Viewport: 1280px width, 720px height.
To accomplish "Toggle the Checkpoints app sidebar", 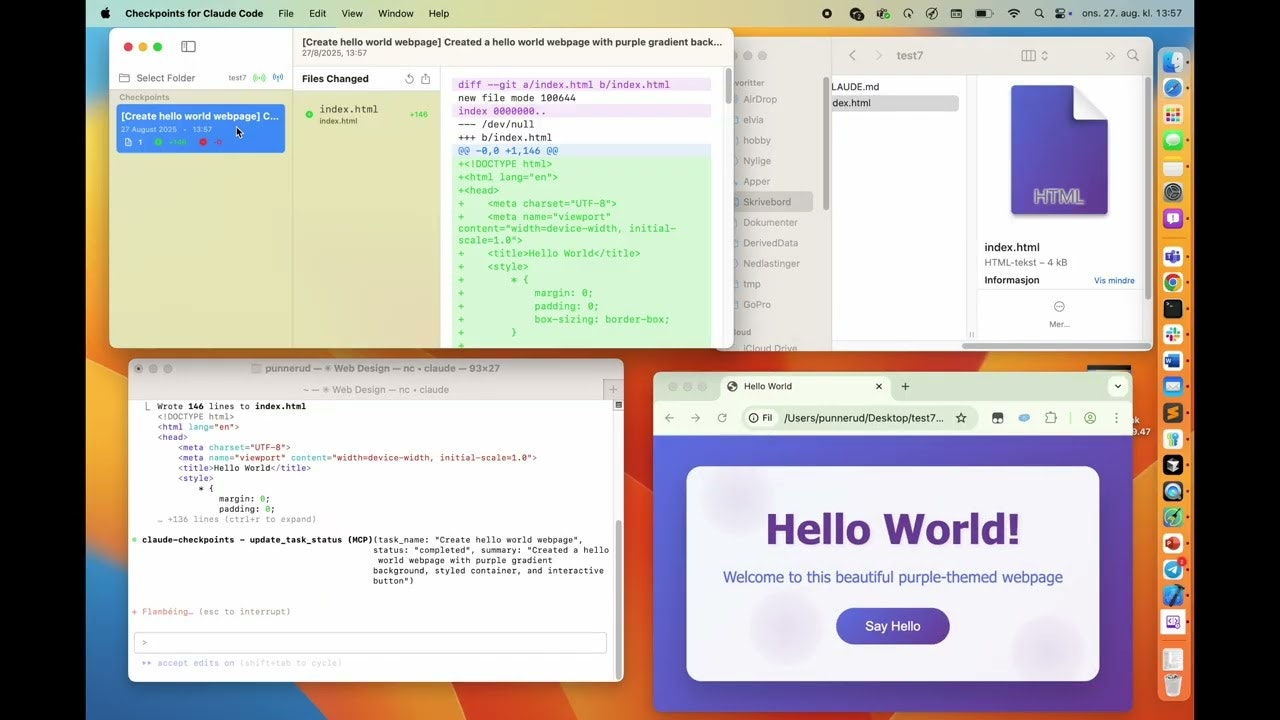I will point(188,47).
